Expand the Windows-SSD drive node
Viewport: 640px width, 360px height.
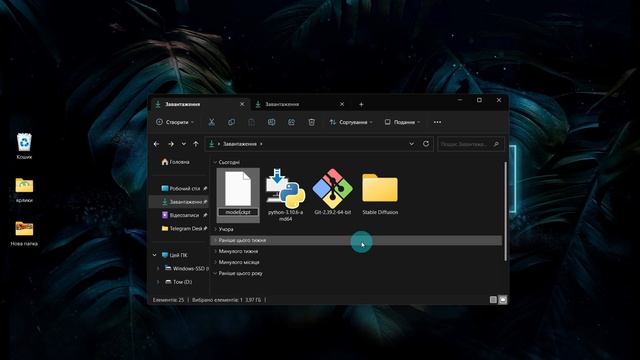tap(158, 269)
